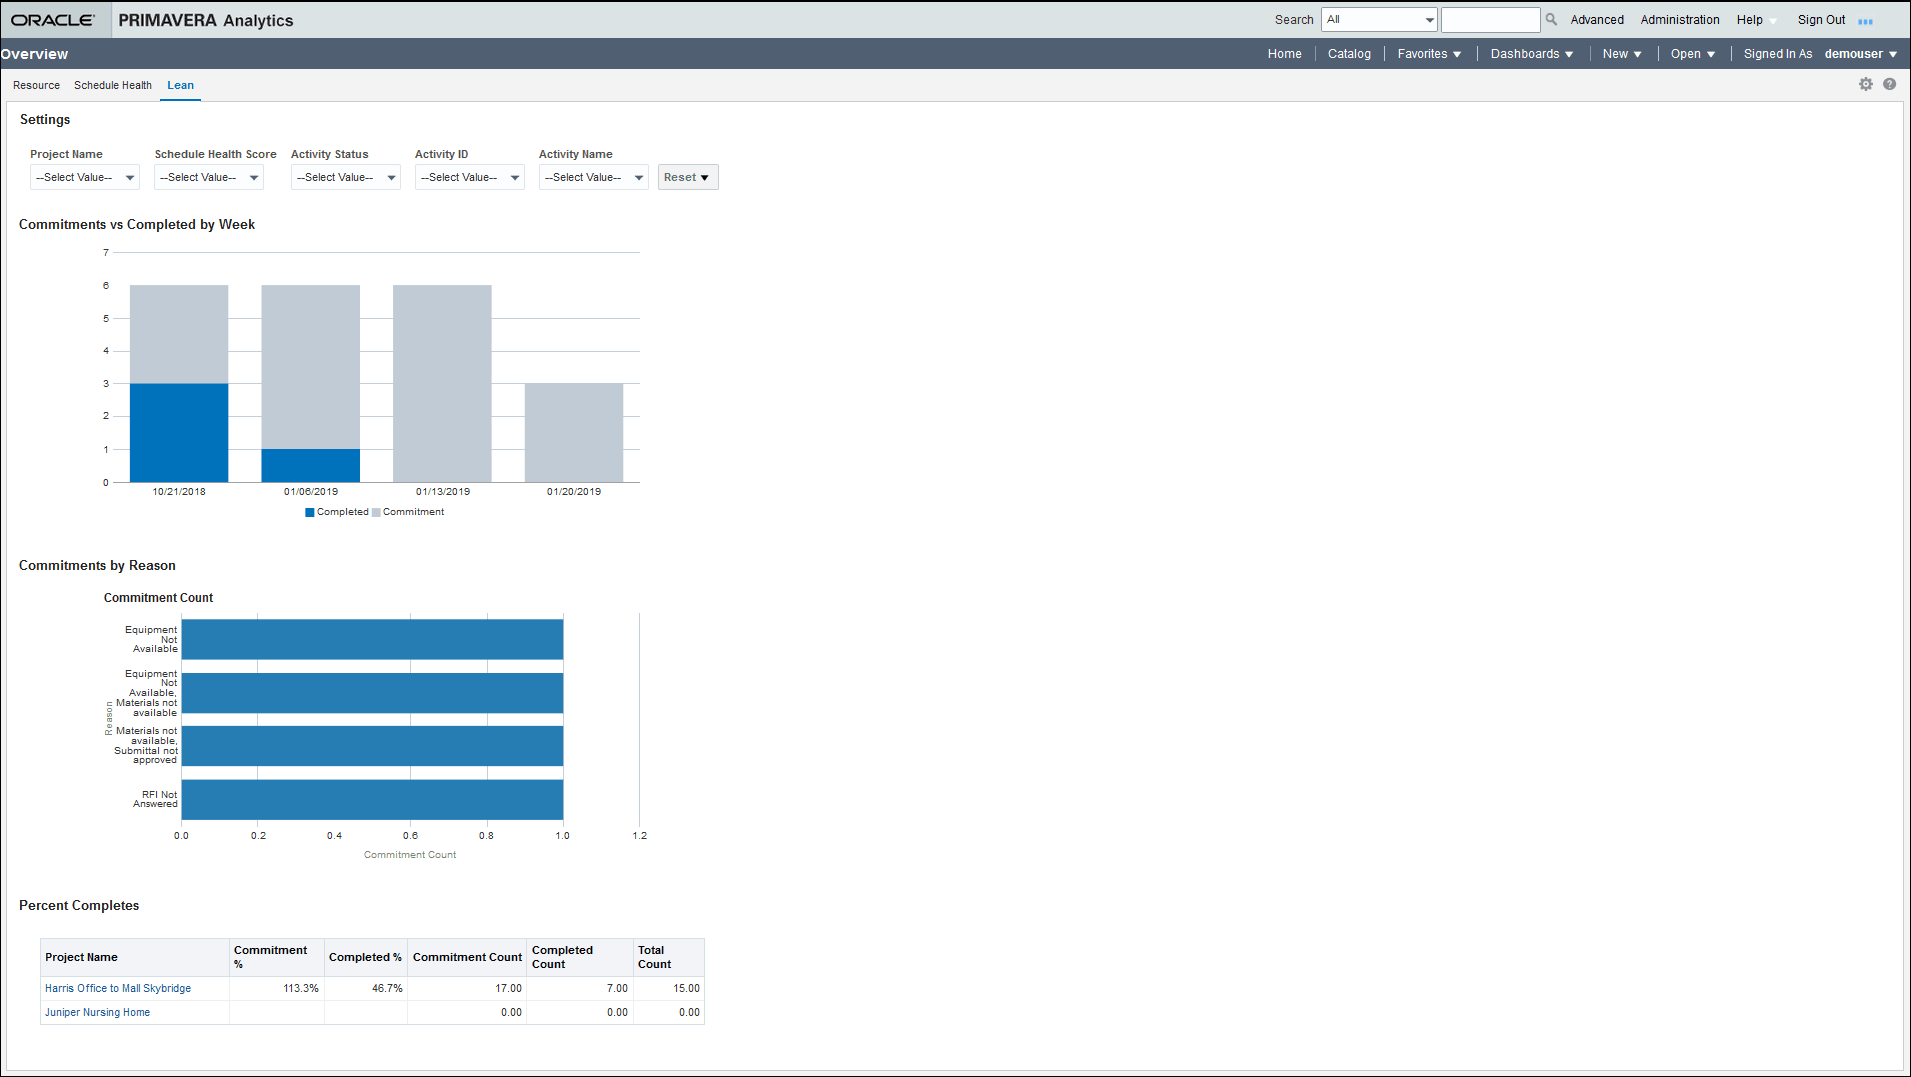The image size is (1911, 1077).
Task: Switch to the Resource tab
Action: pyautogui.click(x=36, y=85)
